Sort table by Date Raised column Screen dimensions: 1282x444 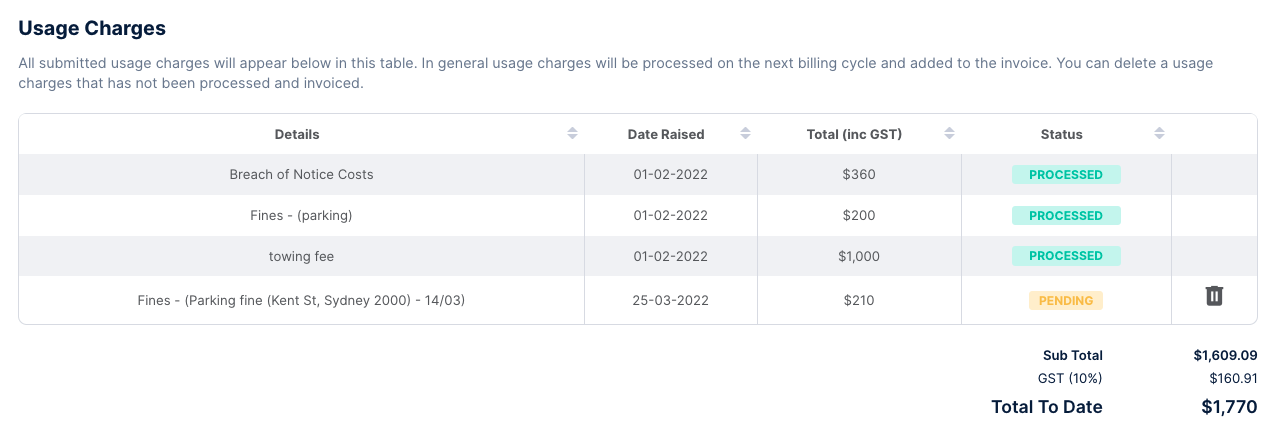click(x=745, y=134)
